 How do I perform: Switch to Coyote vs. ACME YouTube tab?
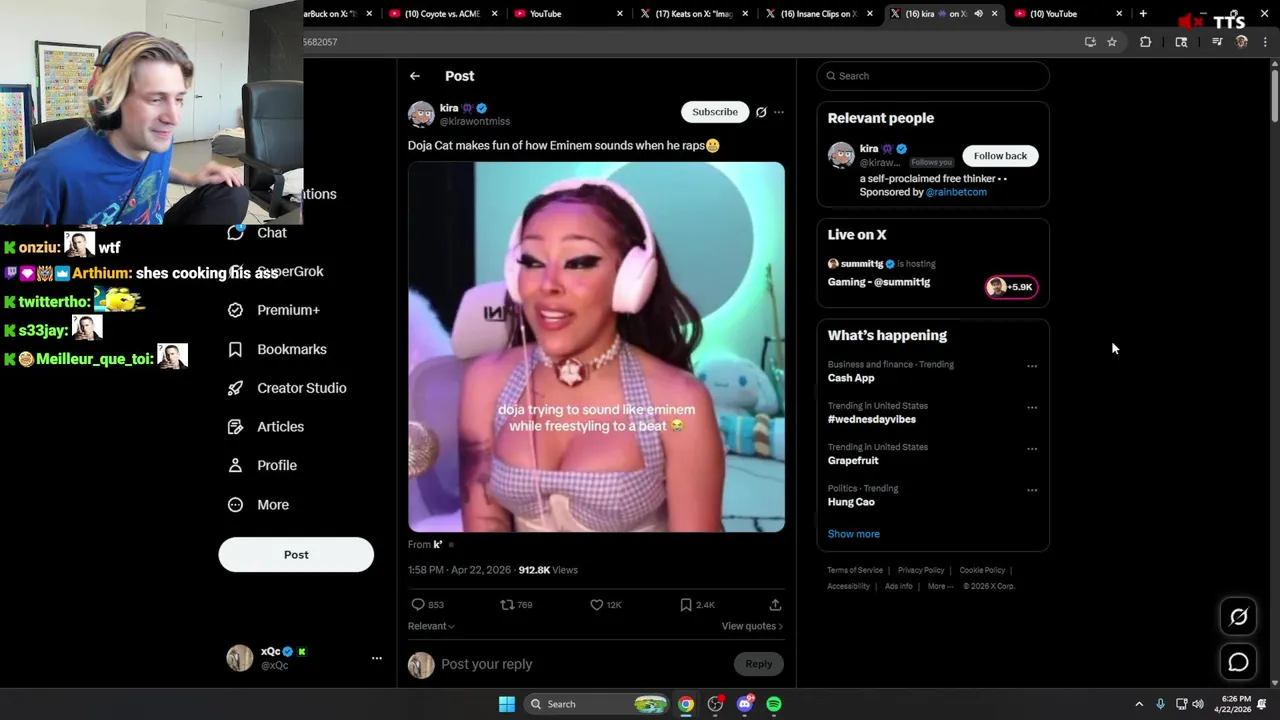pos(441,14)
